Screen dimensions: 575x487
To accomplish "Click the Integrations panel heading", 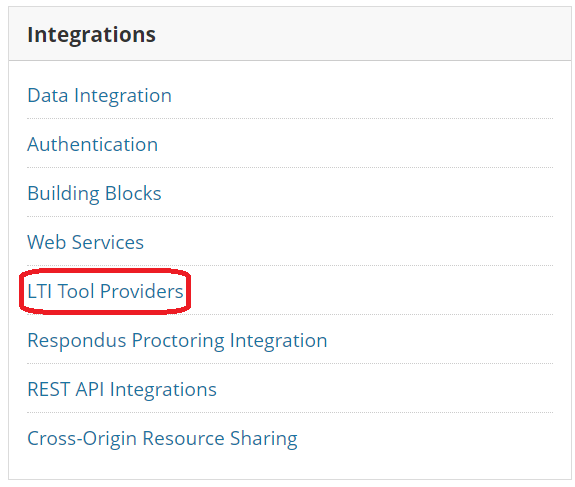I will 91,35.
